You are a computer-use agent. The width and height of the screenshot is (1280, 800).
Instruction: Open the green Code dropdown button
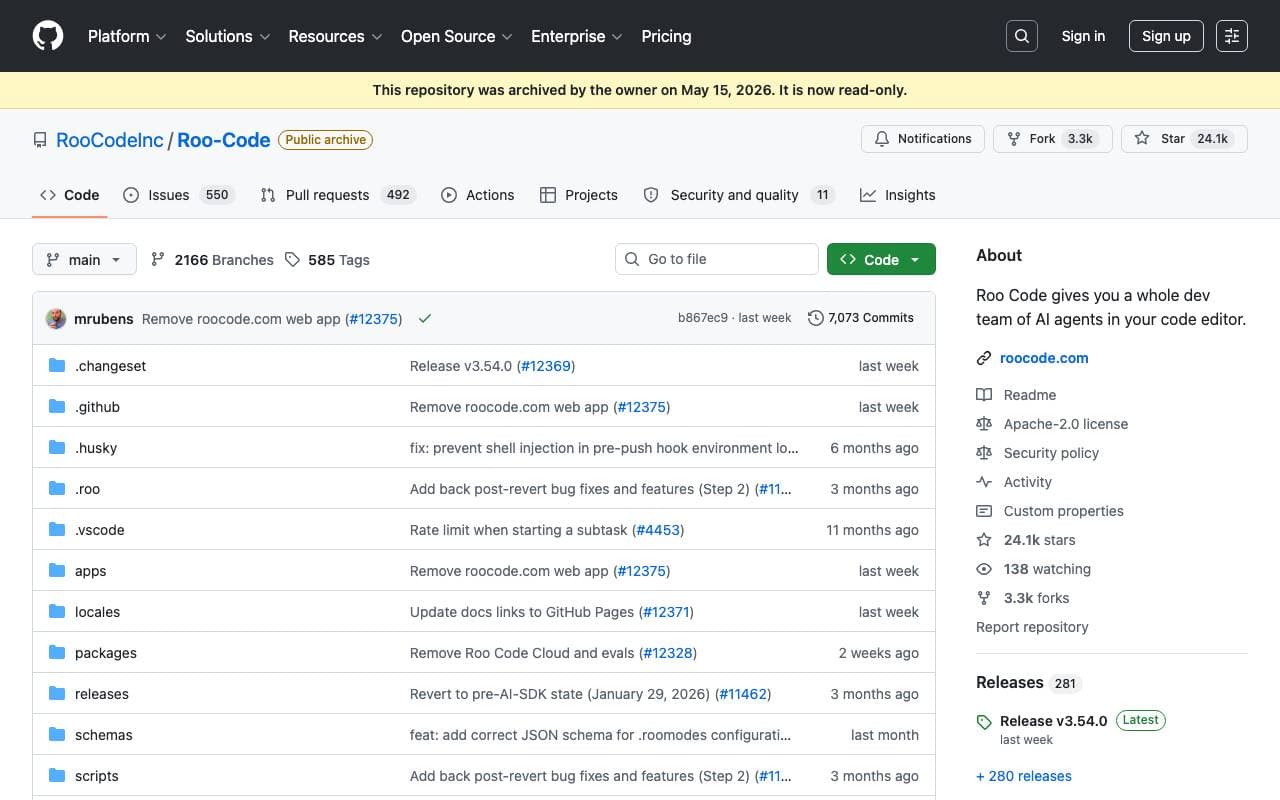(881, 259)
